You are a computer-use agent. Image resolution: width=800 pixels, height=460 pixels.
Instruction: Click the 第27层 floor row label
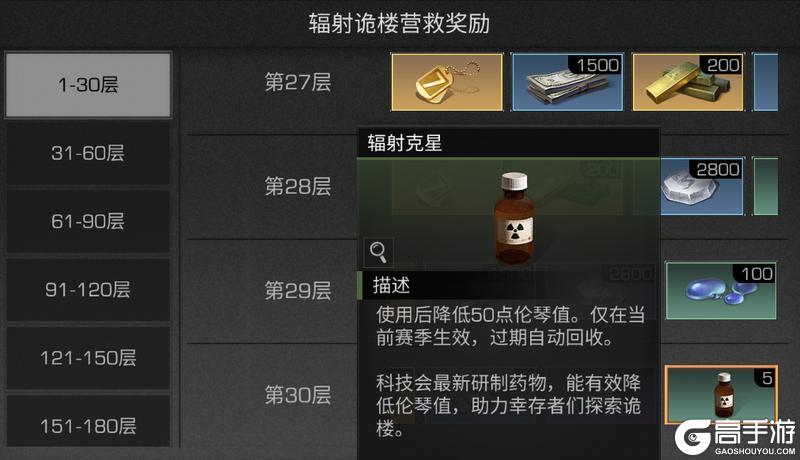tap(298, 83)
